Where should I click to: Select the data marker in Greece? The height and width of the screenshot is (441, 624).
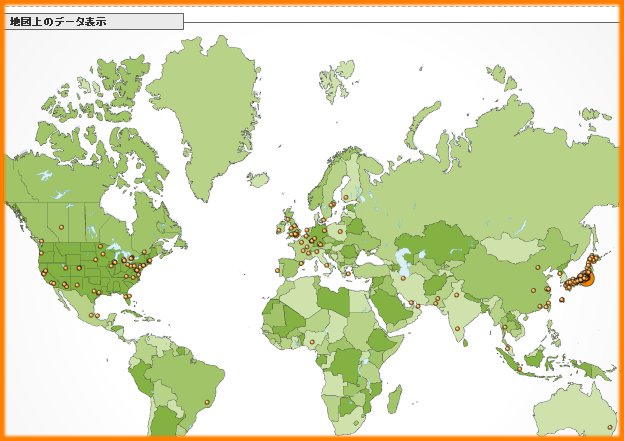(x=348, y=273)
